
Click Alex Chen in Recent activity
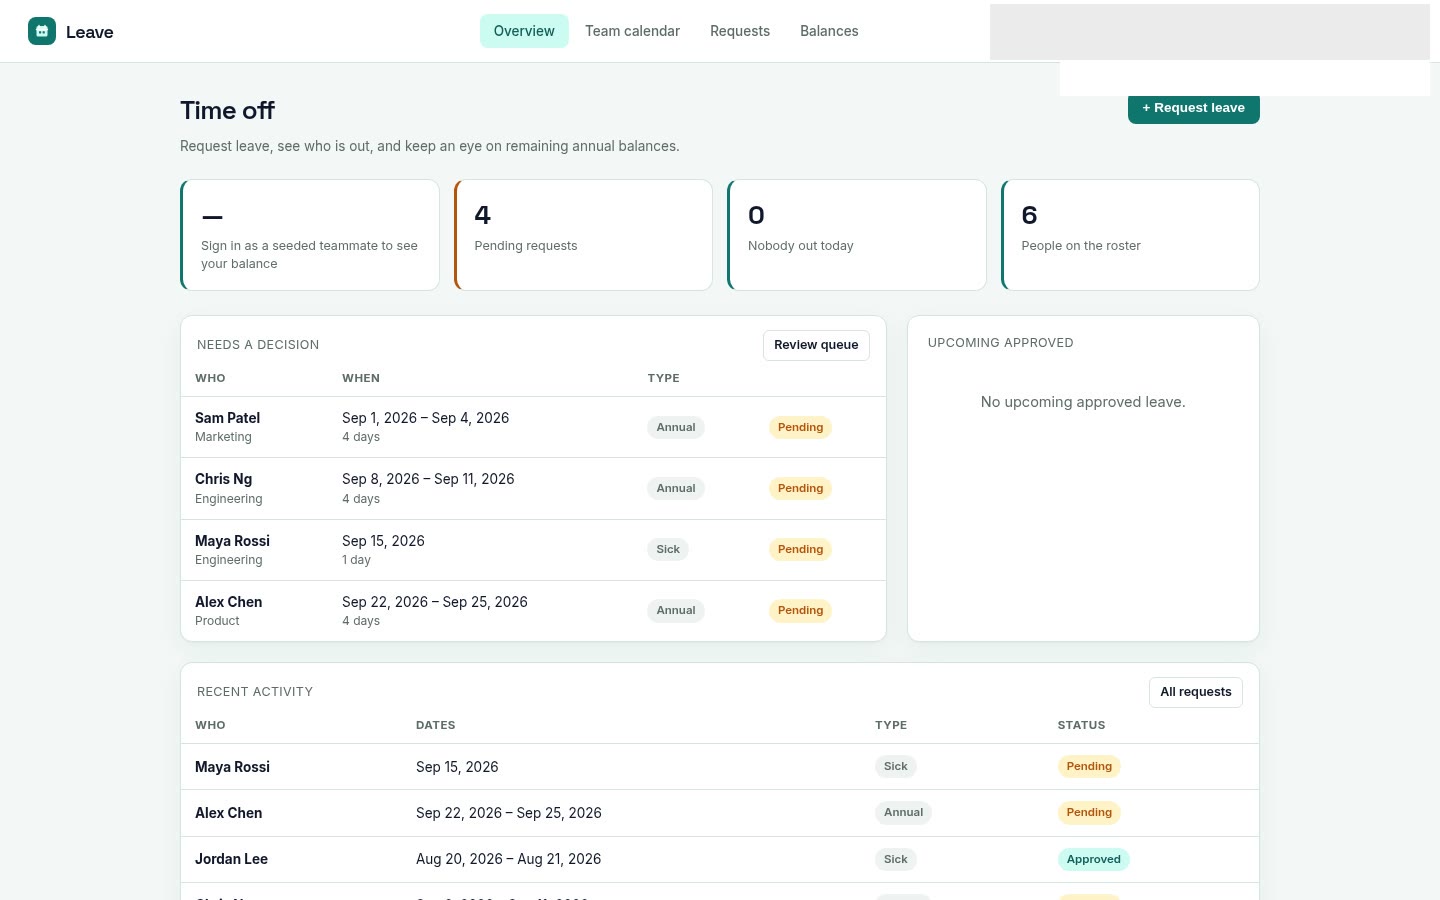228,813
